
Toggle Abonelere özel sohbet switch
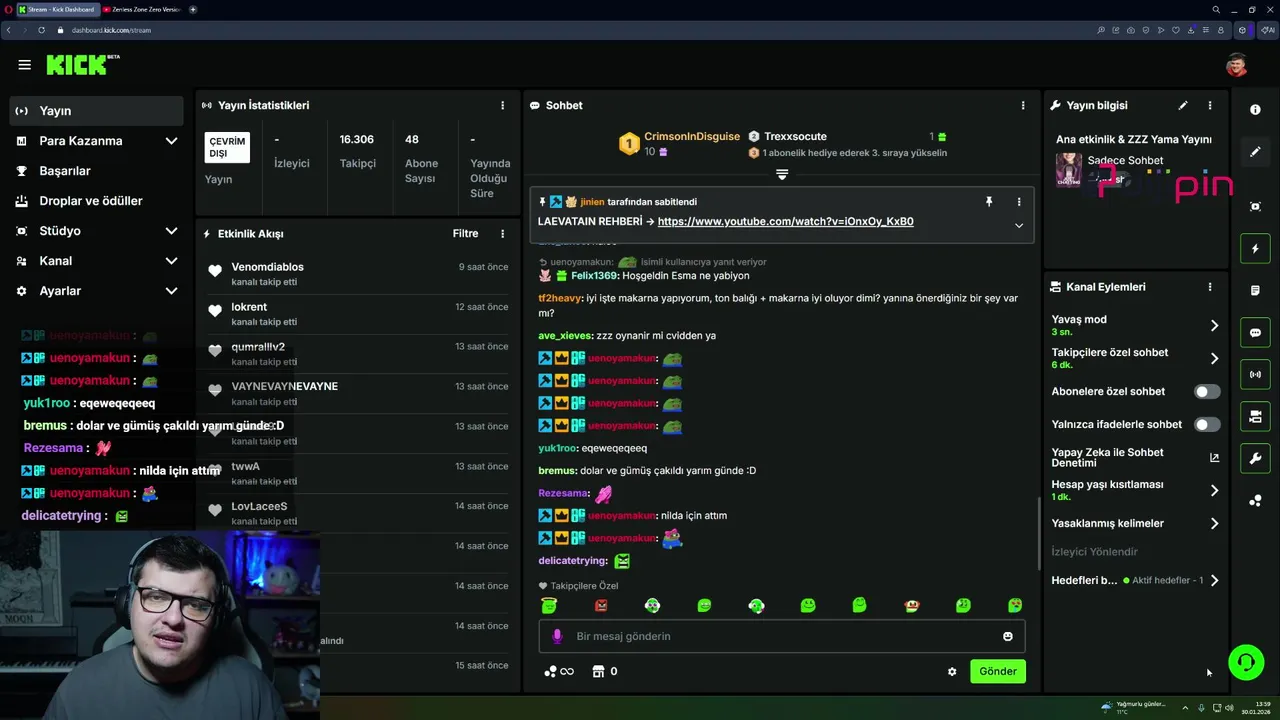click(x=1207, y=392)
